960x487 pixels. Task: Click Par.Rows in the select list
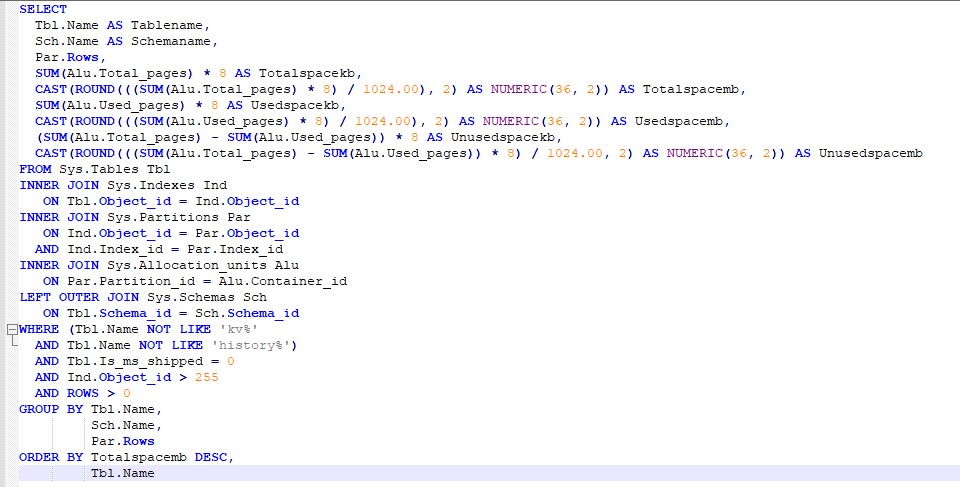click(67, 57)
